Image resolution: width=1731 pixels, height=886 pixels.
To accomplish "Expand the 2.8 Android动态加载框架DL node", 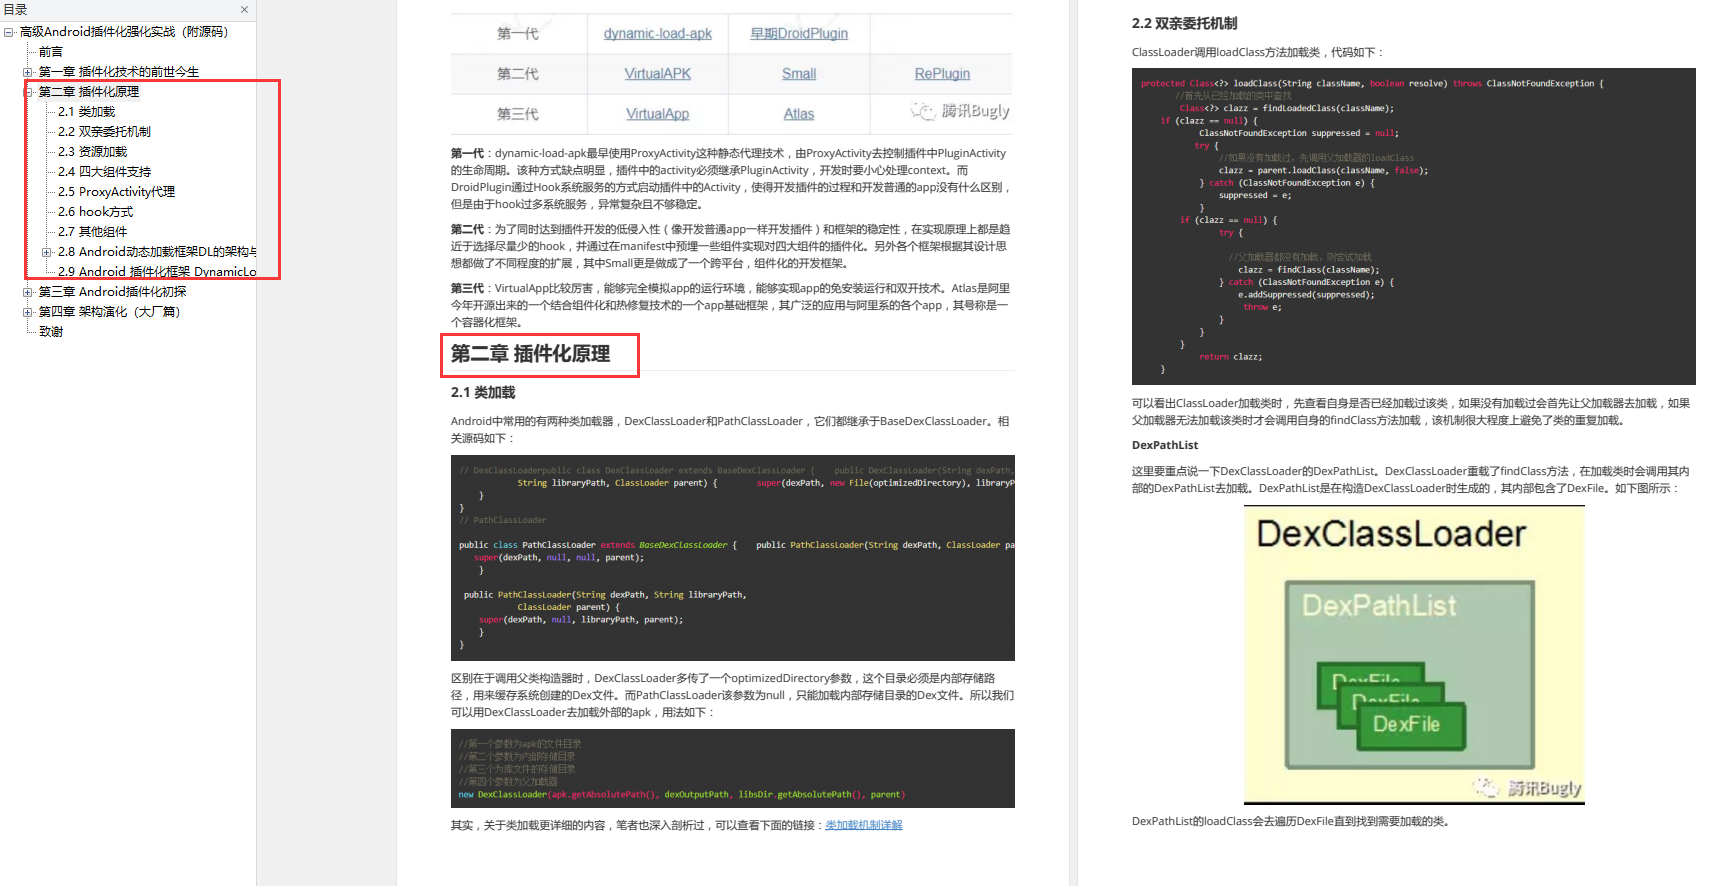I will point(47,252).
